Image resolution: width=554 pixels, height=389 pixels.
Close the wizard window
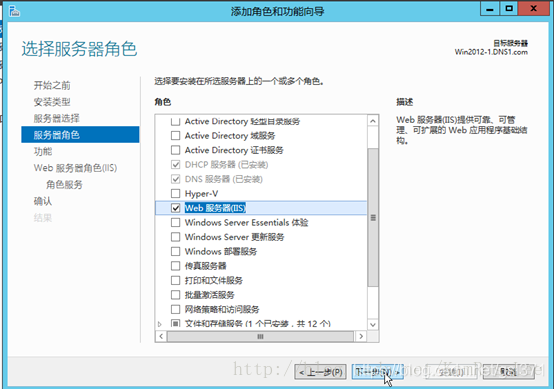tap(534, 9)
